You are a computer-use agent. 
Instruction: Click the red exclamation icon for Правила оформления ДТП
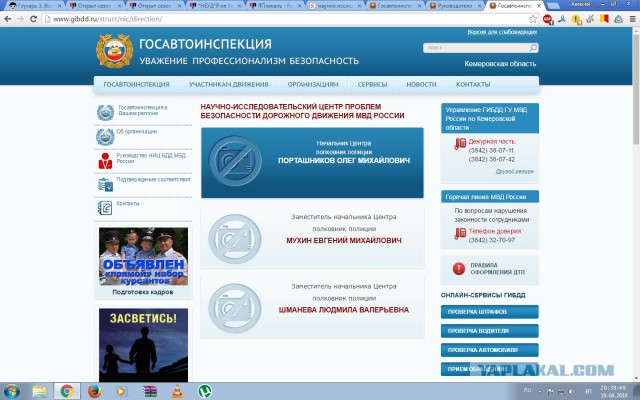click(459, 269)
